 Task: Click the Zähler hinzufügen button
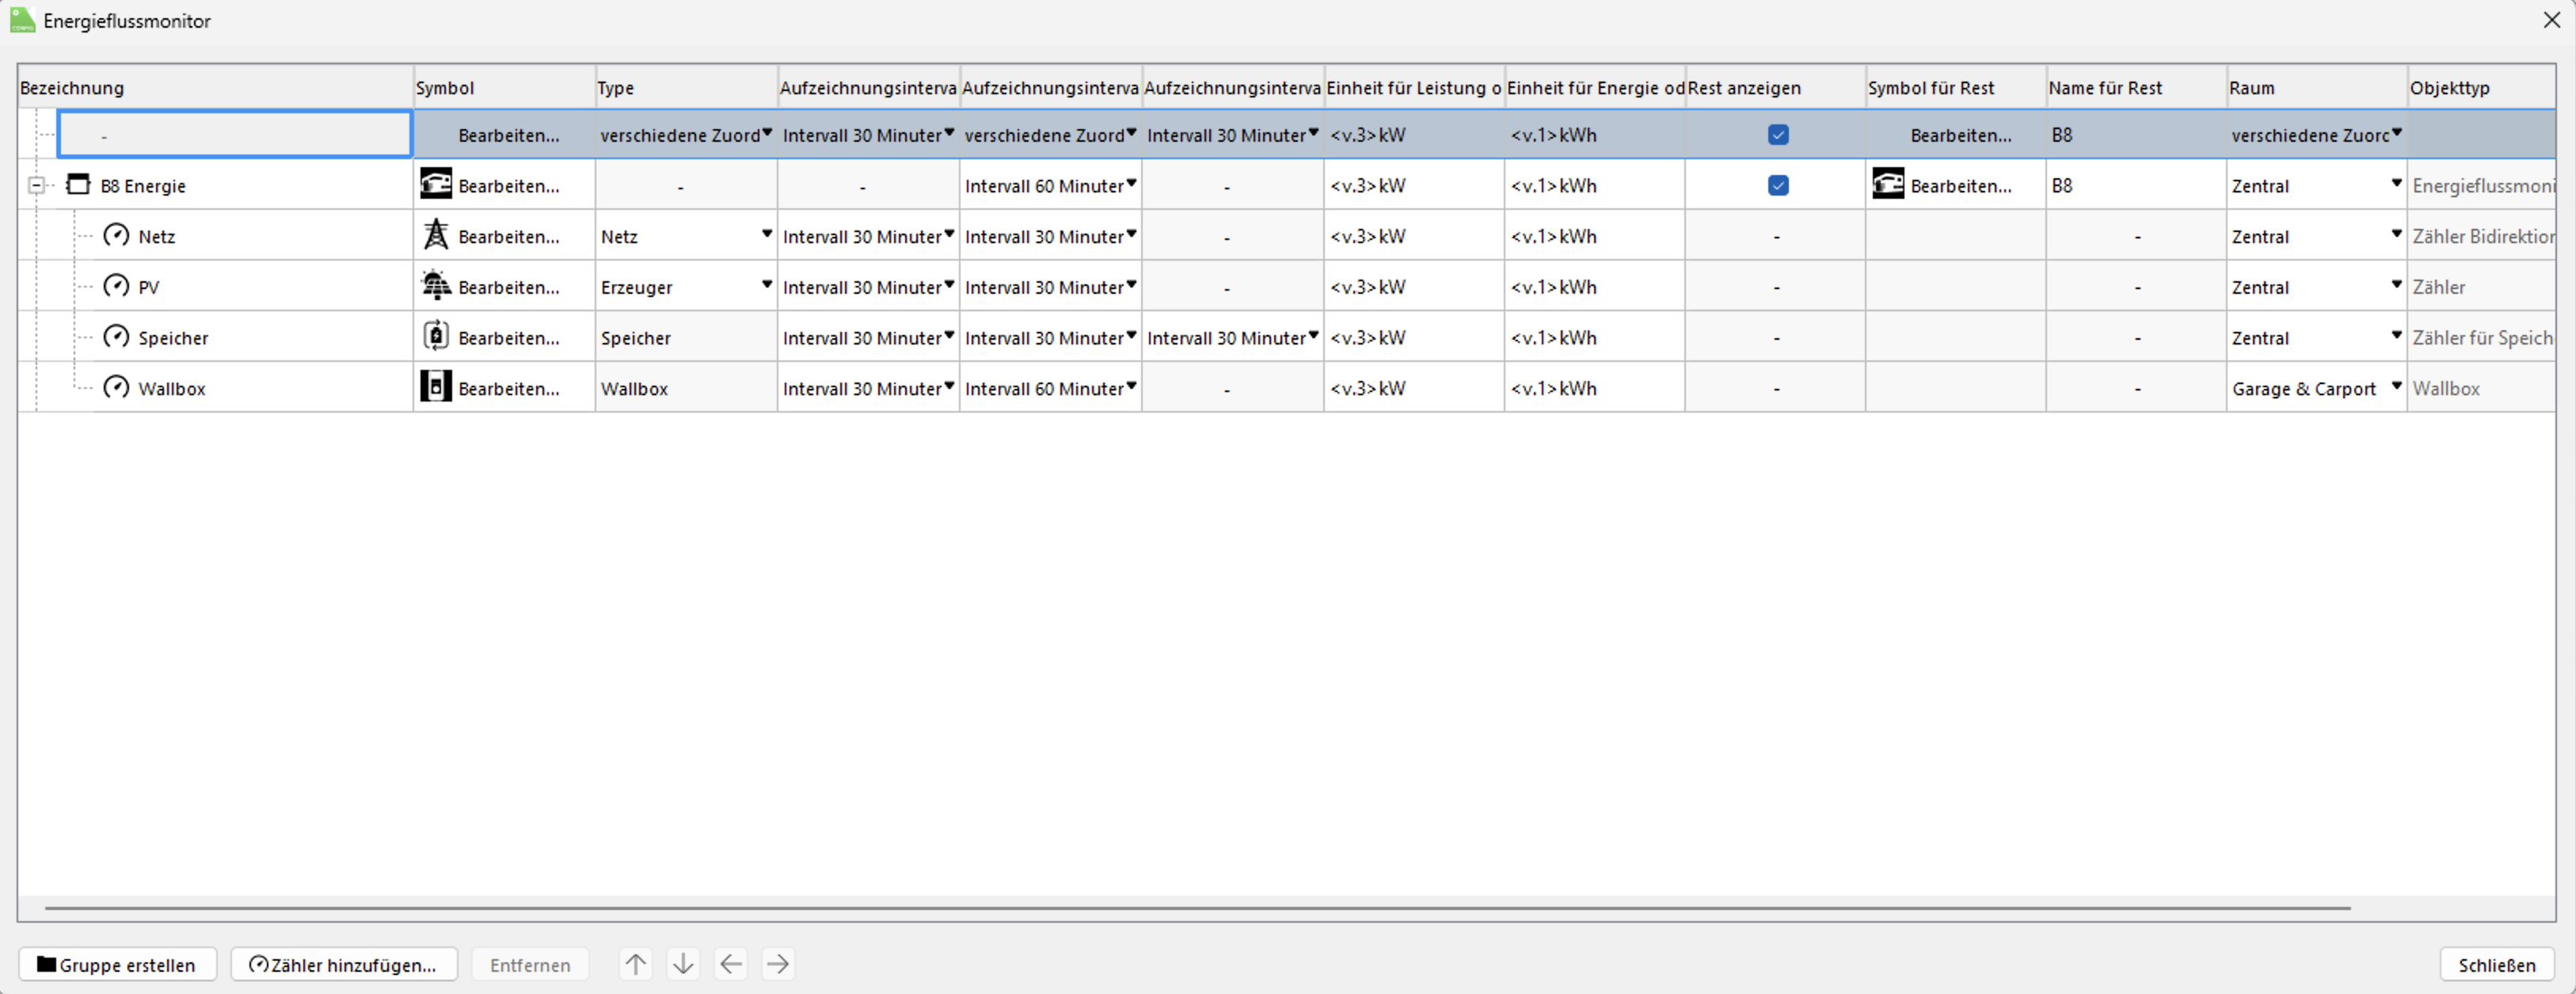[344, 964]
